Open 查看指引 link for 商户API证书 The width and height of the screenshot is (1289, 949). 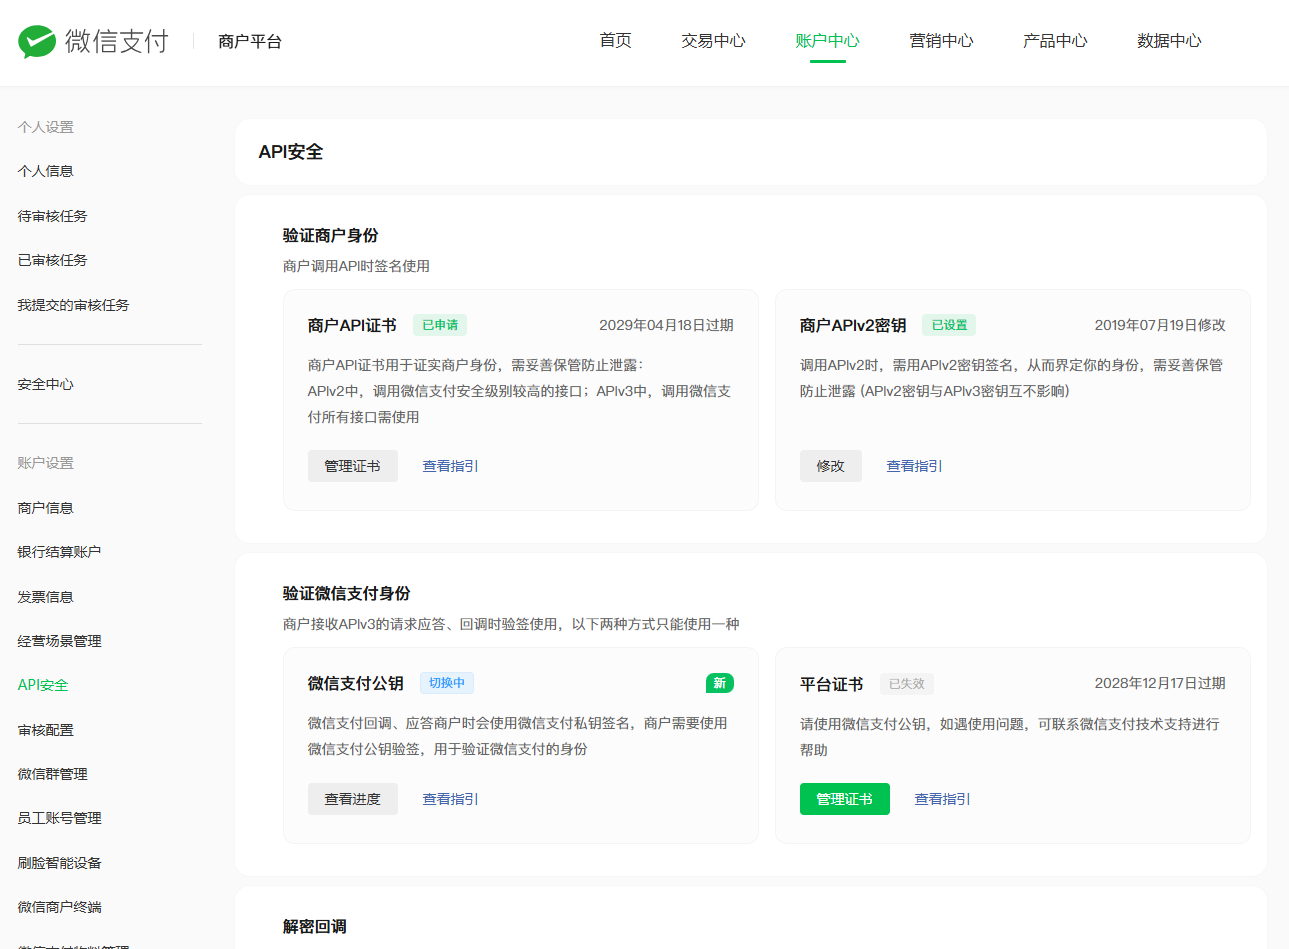coord(450,466)
